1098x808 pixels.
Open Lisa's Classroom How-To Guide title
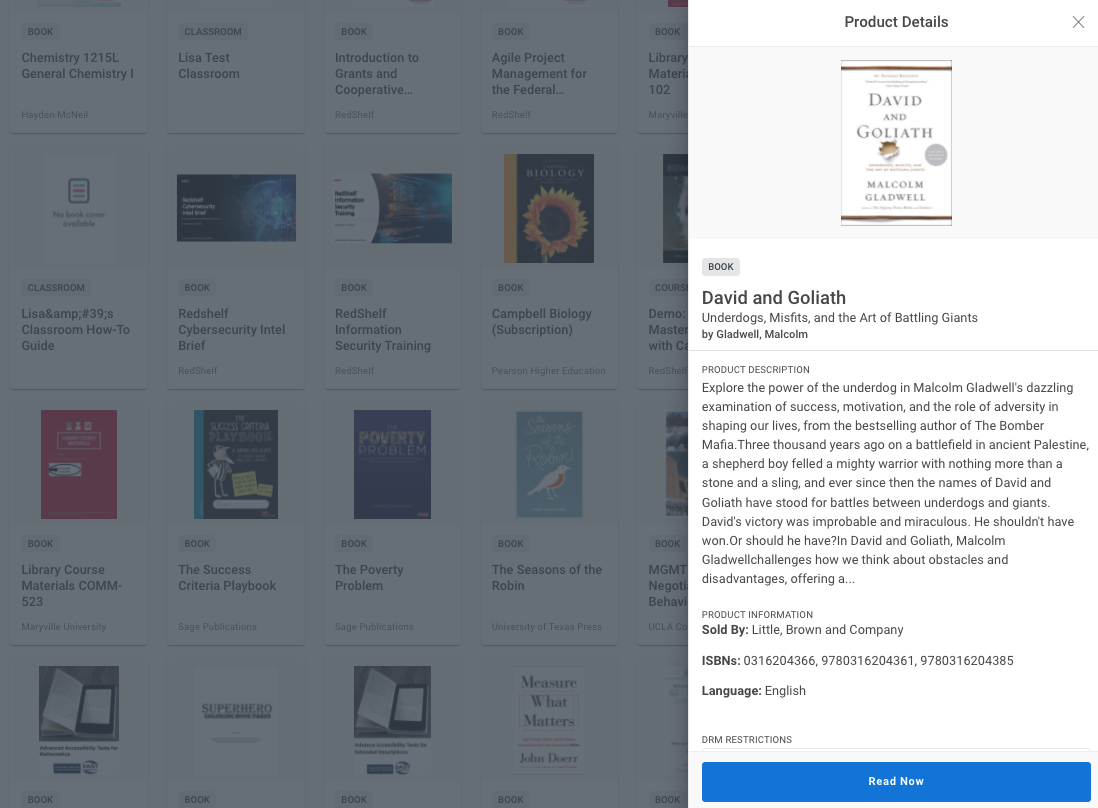pos(76,330)
